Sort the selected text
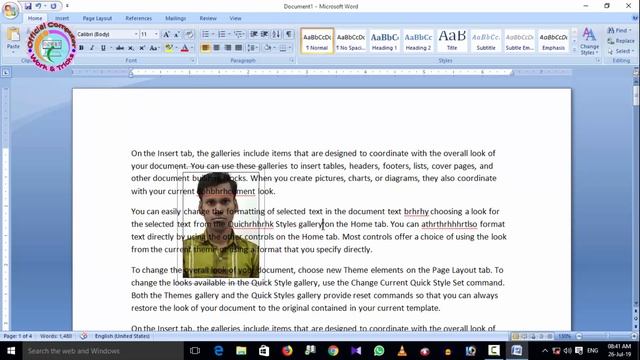 pyautogui.click(x=276, y=34)
